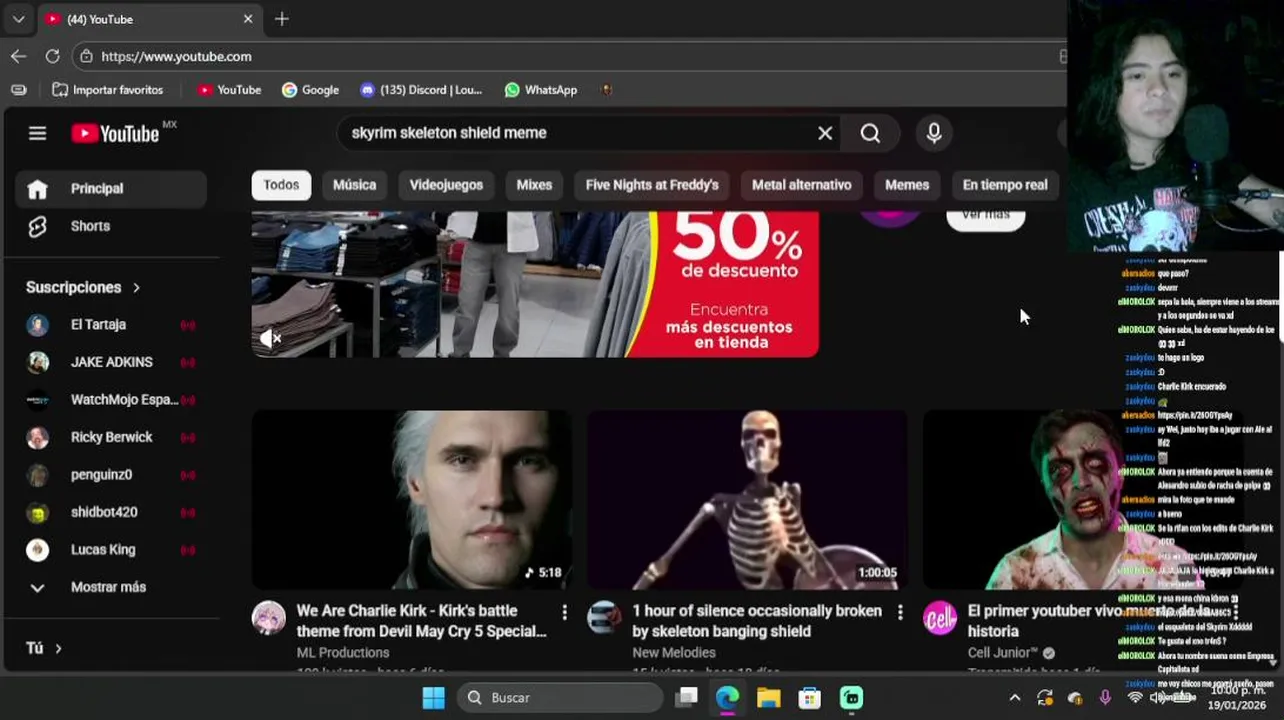This screenshot has width=1284, height=720.
Task: Reload the YouTube page
Action: click(52, 56)
